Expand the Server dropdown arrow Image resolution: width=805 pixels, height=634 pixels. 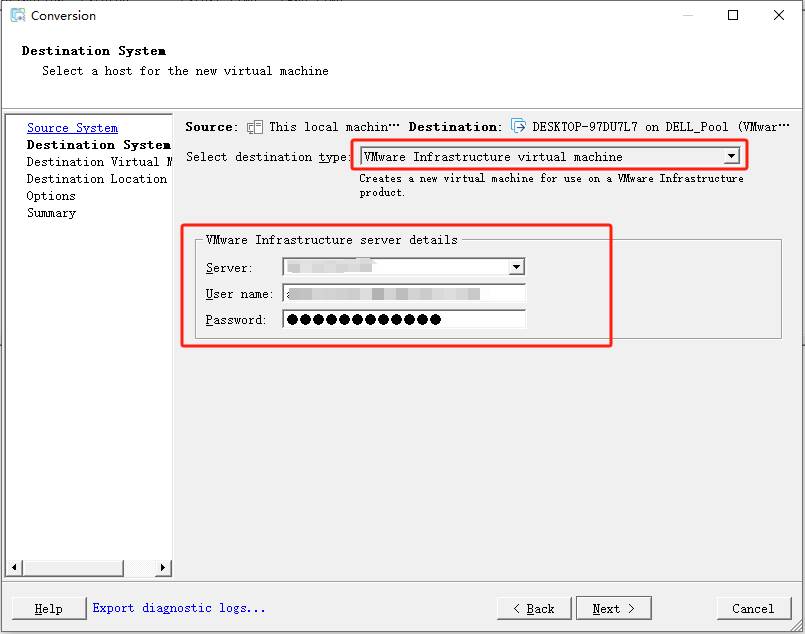coord(516,267)
